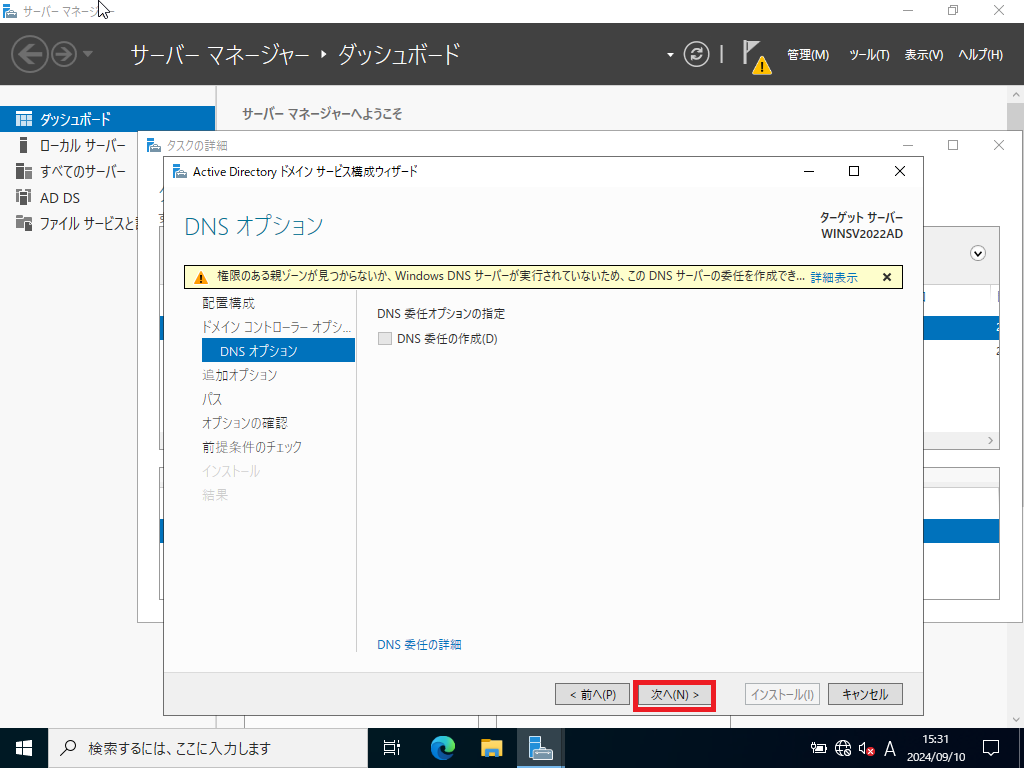Image resolution: width=1024 pixels, height=768 pixels.
Task: Click the 次へ(N) > button
Action: (x=675, y=694)
